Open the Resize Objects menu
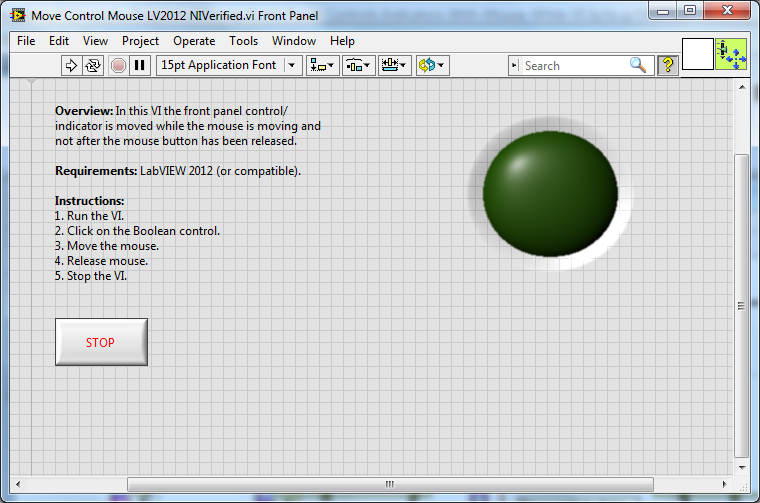This screenshot has width=760, height=503. pos(395,65)
